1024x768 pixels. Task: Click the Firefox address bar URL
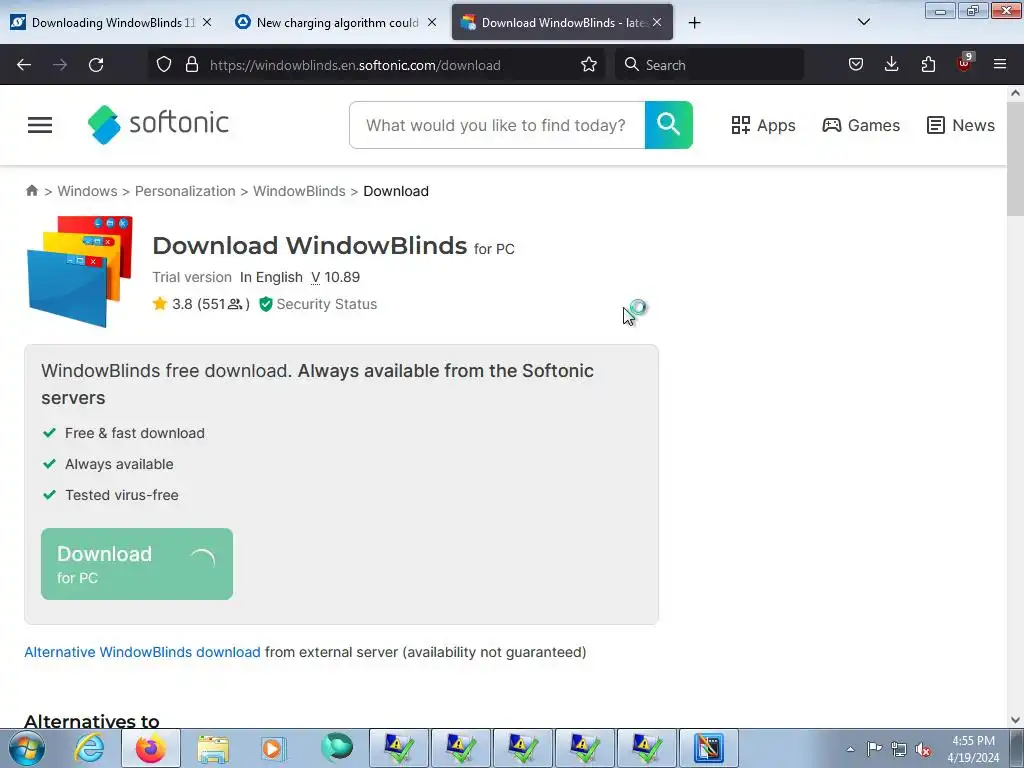click(355, 65)
